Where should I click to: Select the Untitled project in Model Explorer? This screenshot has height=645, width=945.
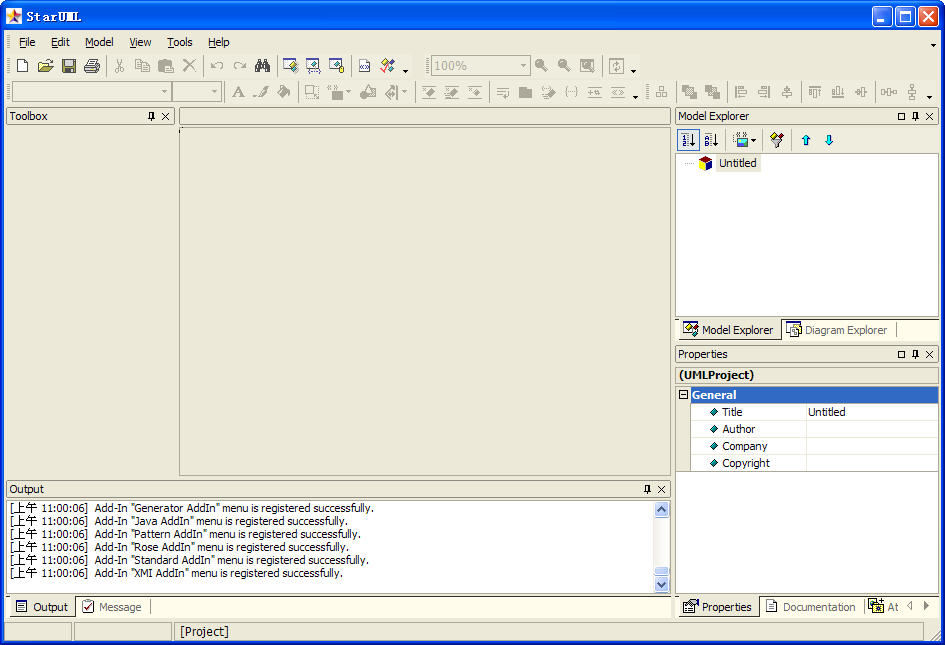pyautogui.click(x=737, y=163)
